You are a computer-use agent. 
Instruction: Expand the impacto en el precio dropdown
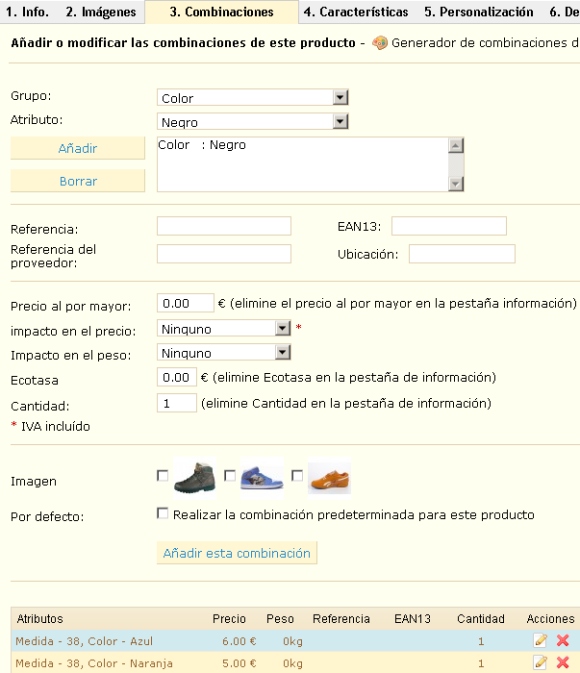pos(224,329)
